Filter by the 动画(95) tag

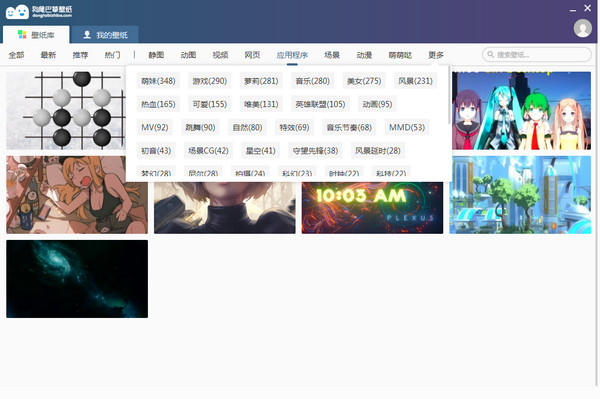377,104
